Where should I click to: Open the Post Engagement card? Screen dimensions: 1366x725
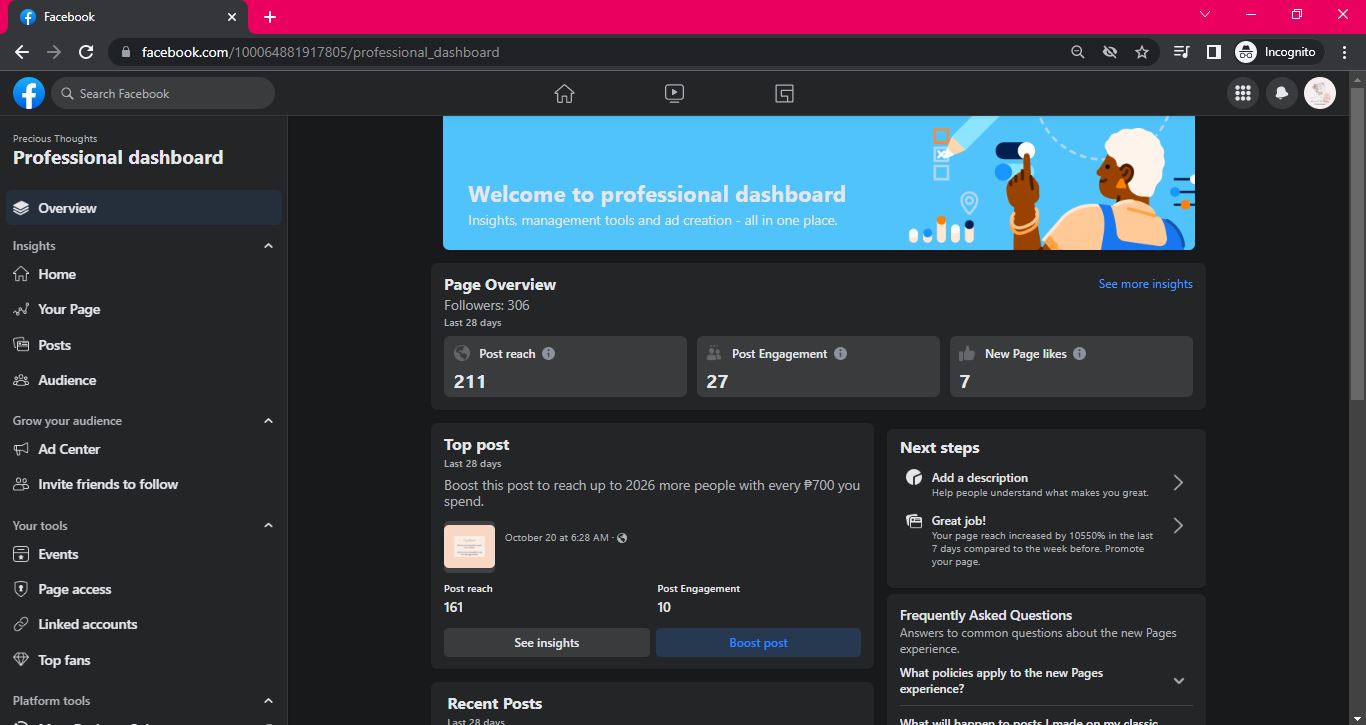tap(818, 366)
